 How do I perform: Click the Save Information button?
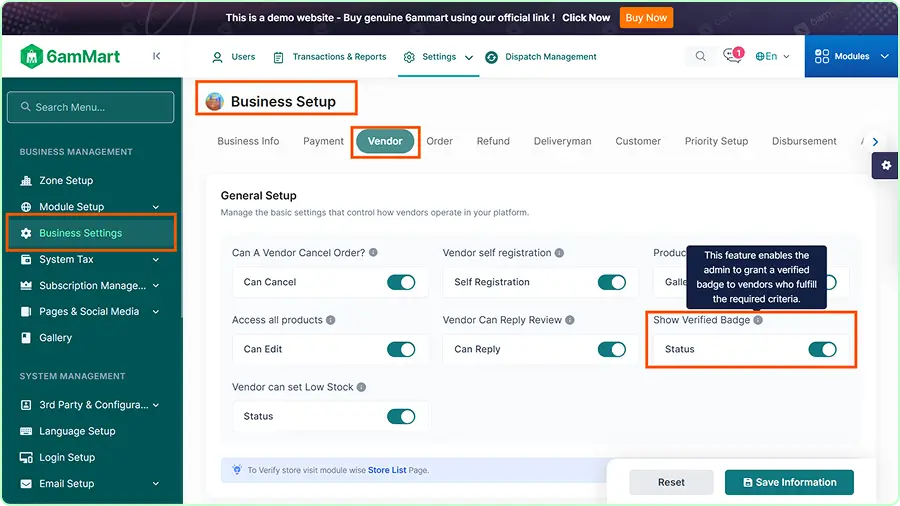789,482
